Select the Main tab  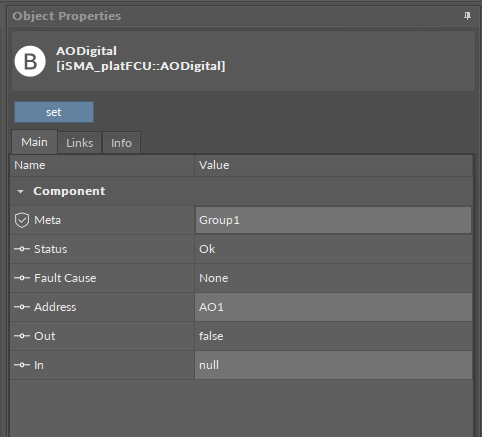[x=34, y=142]
